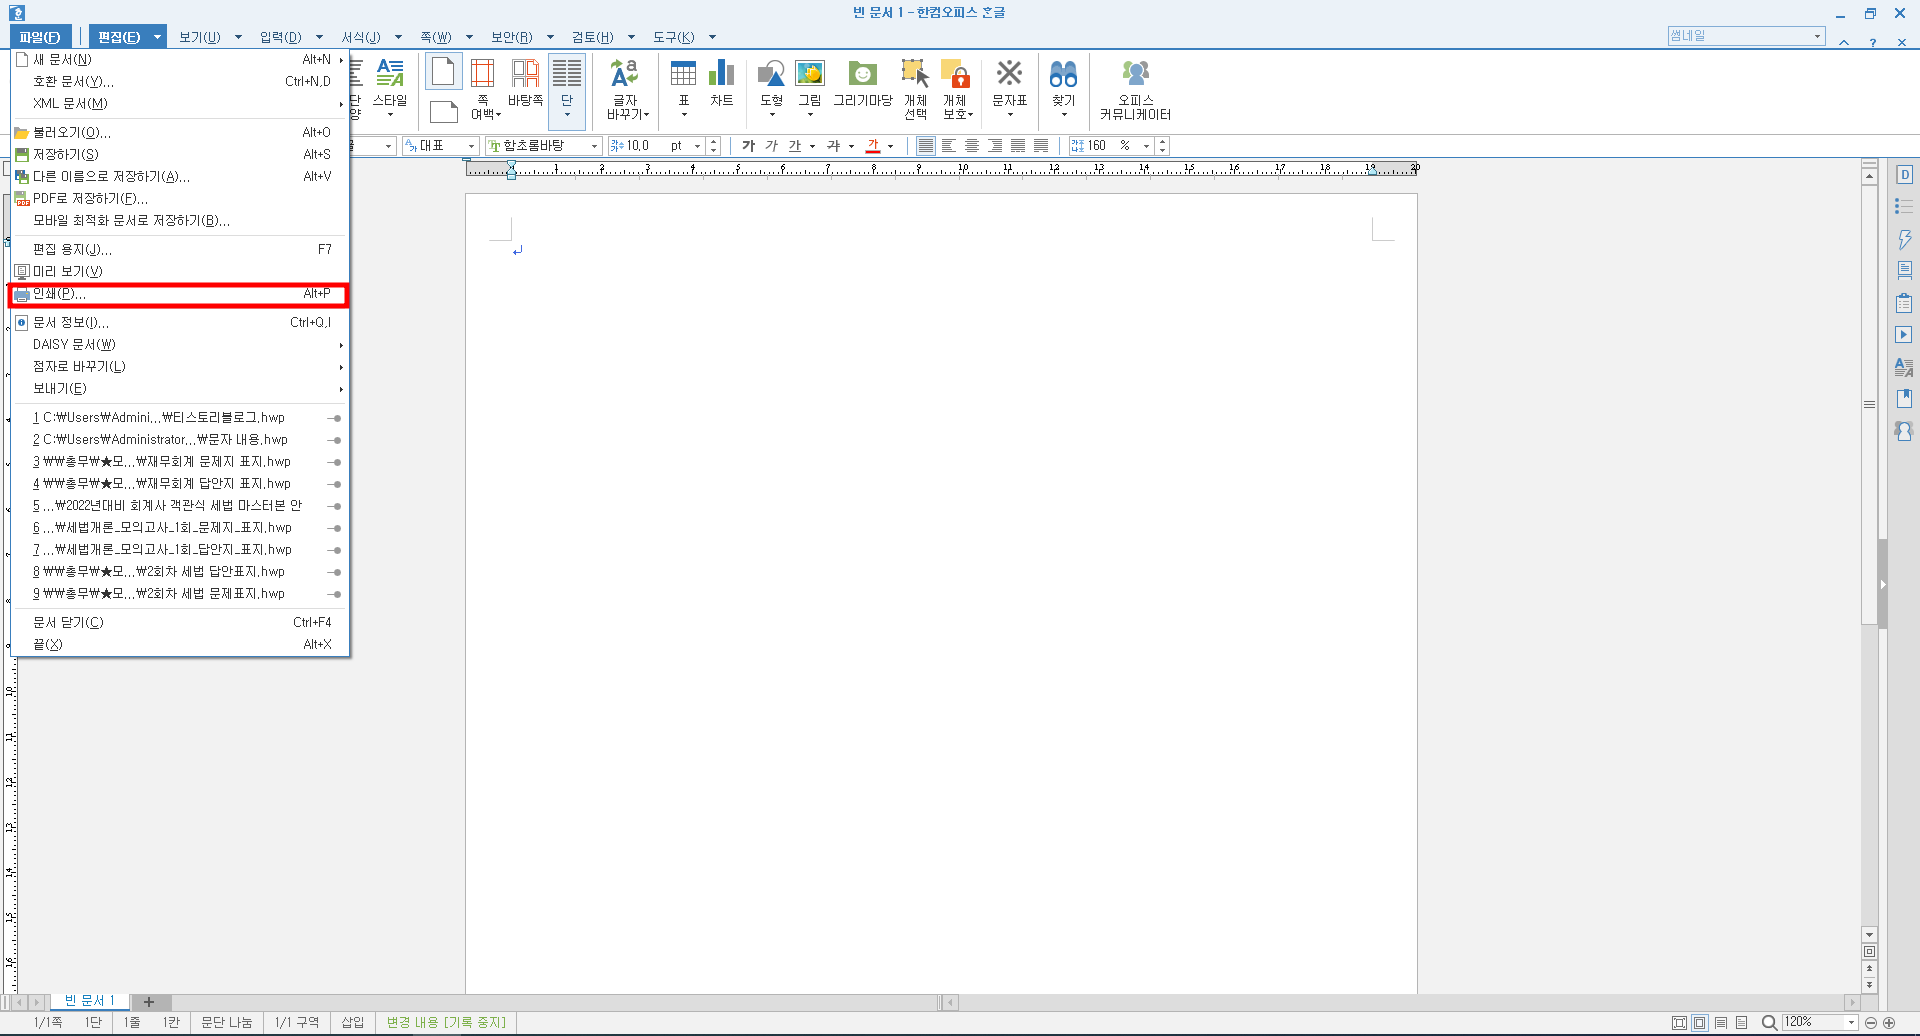Open 오피스 커뮤니케이터
The height and width of the screenshot is (1036, 1920).
pos(1136,88)
